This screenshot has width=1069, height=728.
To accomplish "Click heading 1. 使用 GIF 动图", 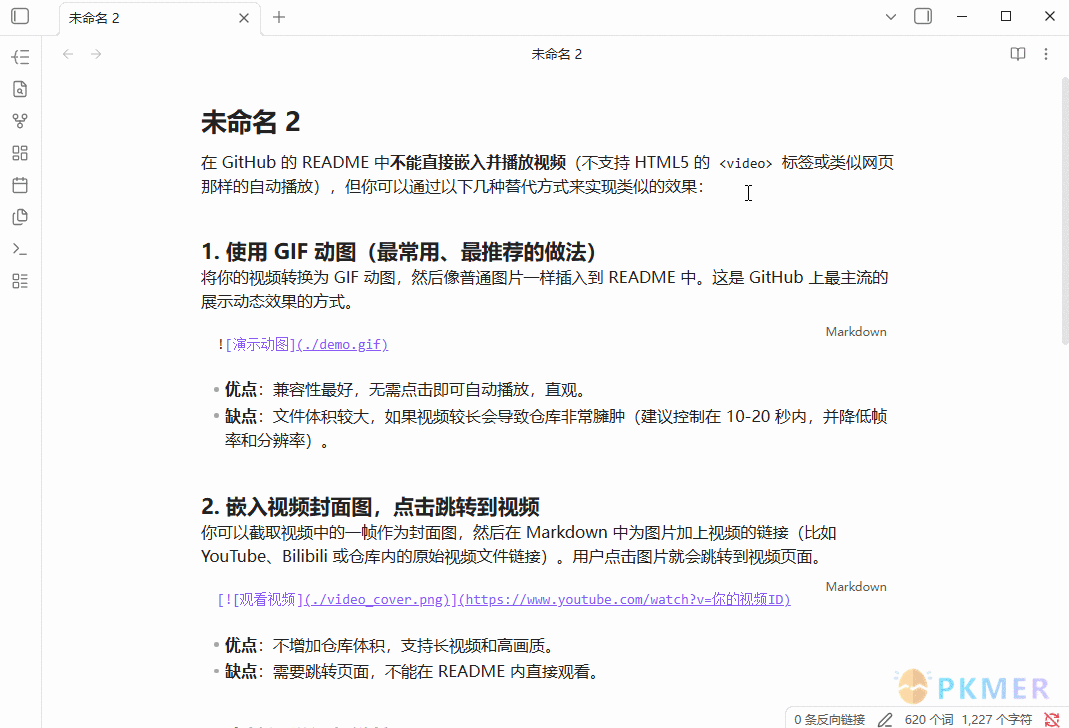I will 399,252.
